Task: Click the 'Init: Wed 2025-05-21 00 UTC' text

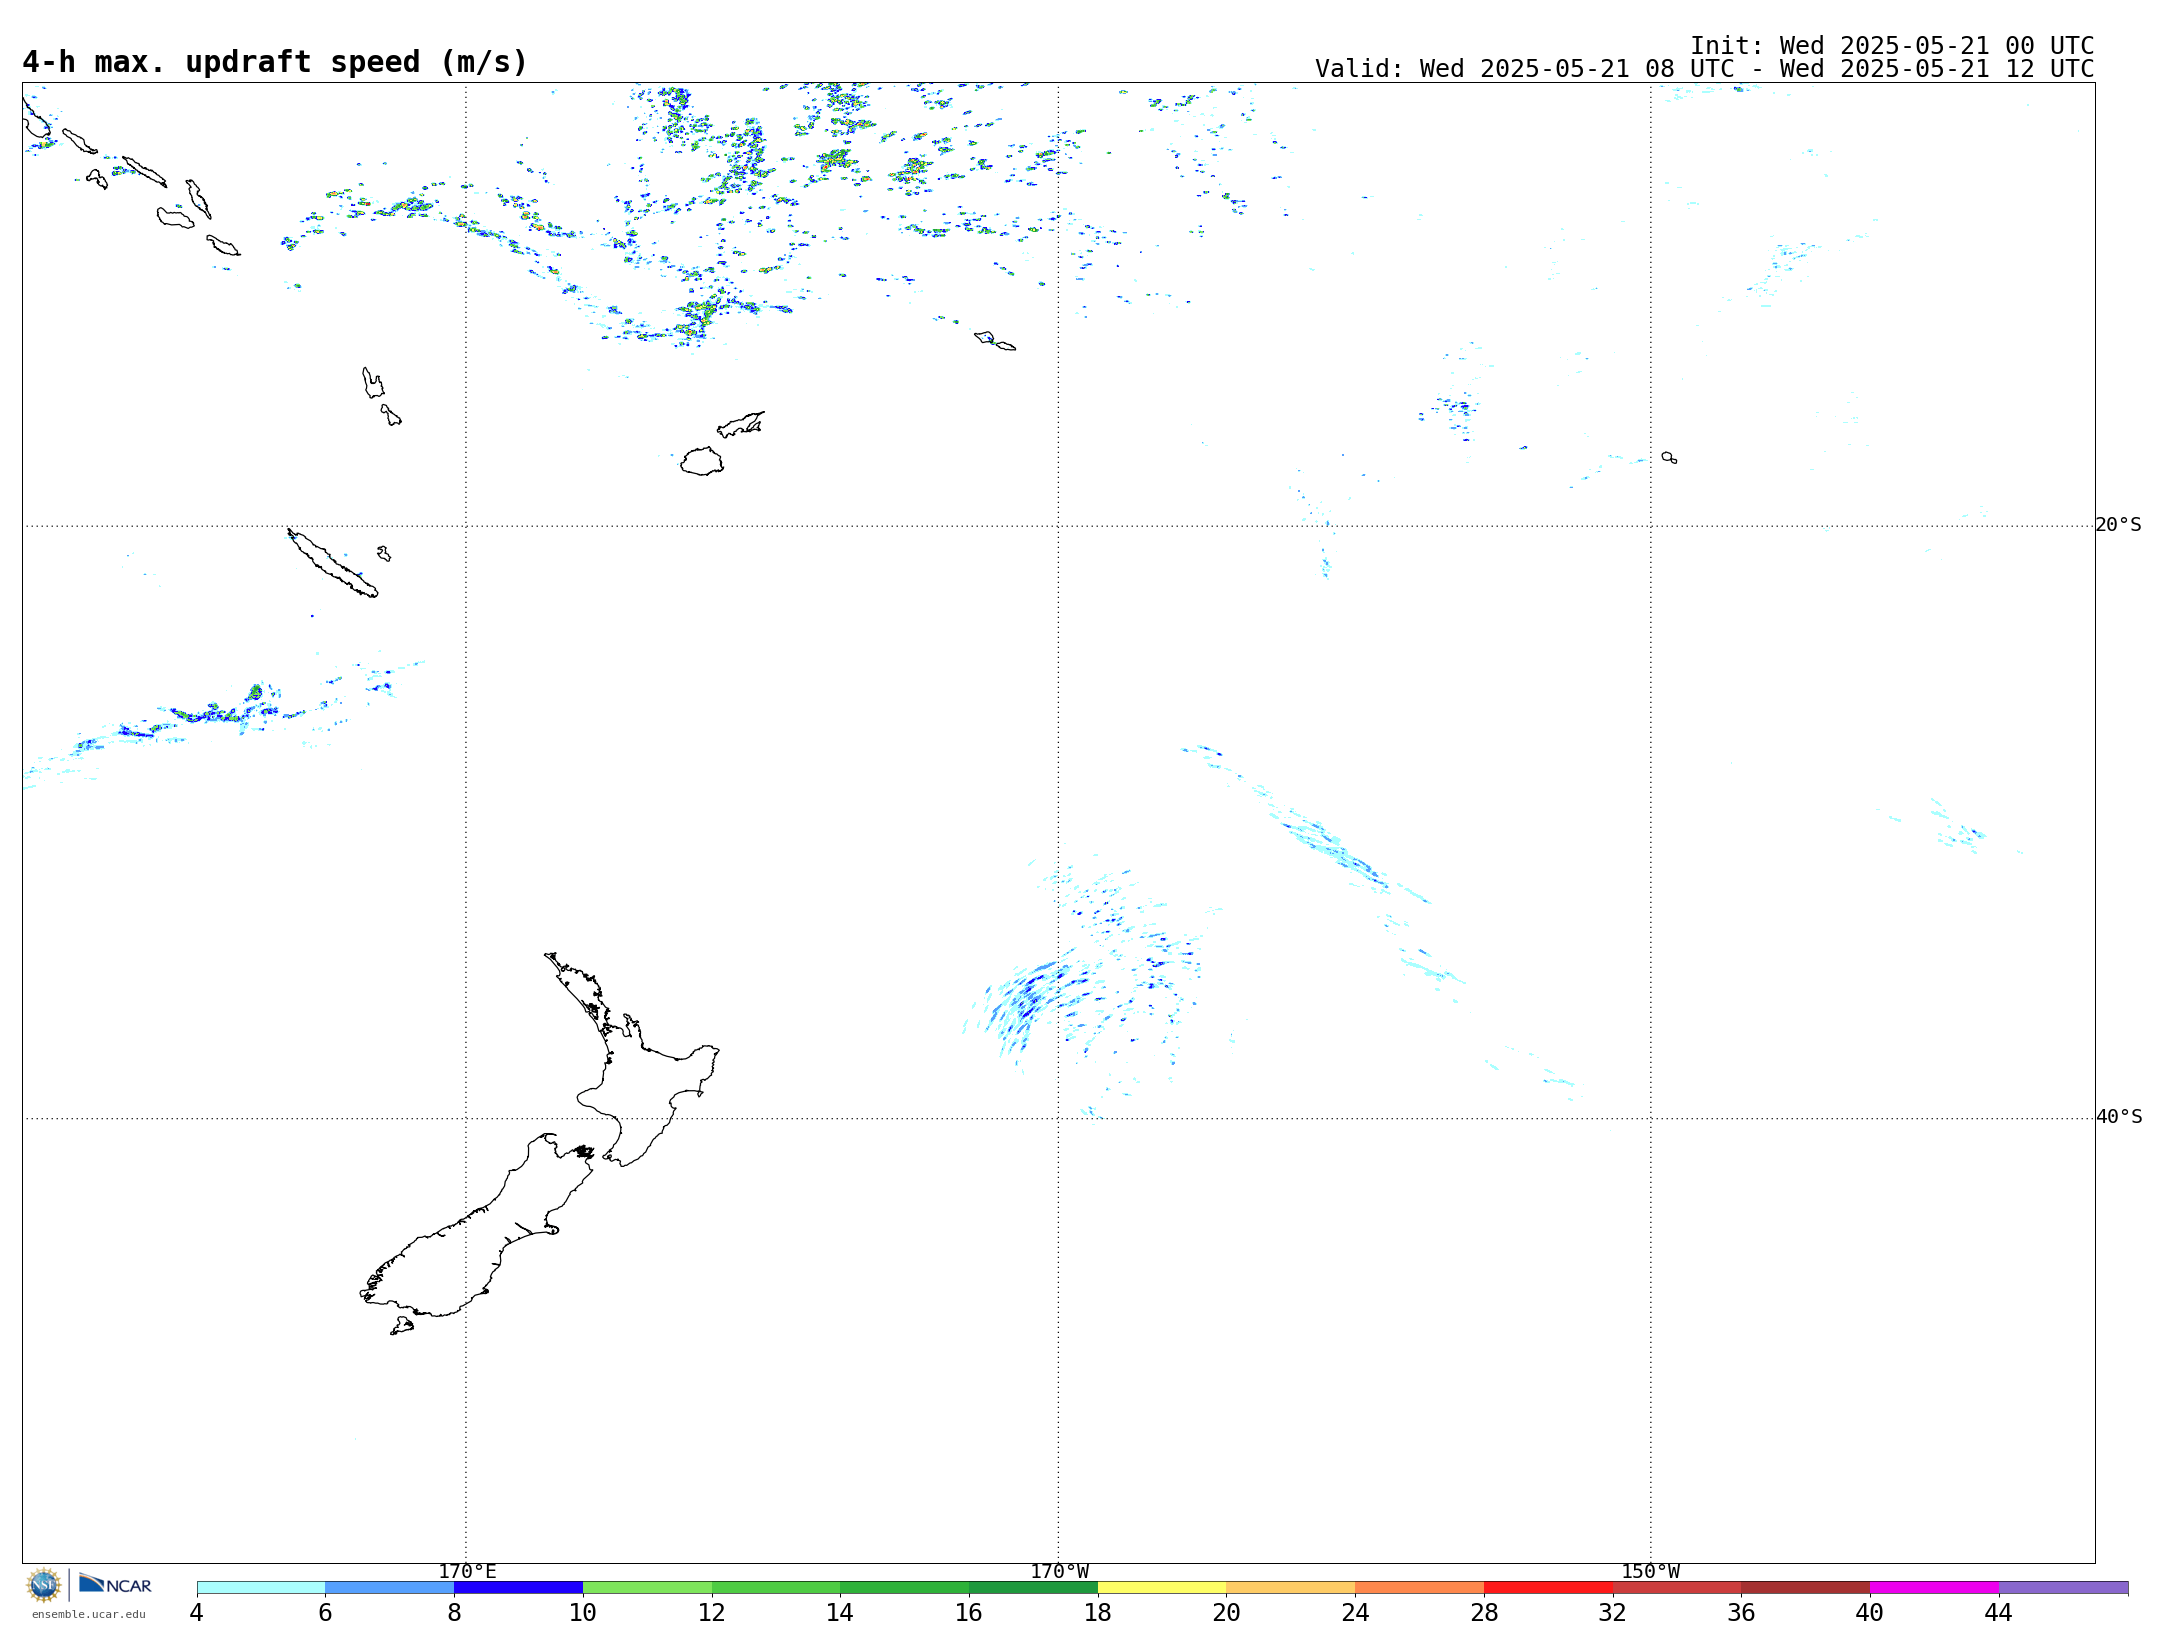Action: click(1892, 46)
